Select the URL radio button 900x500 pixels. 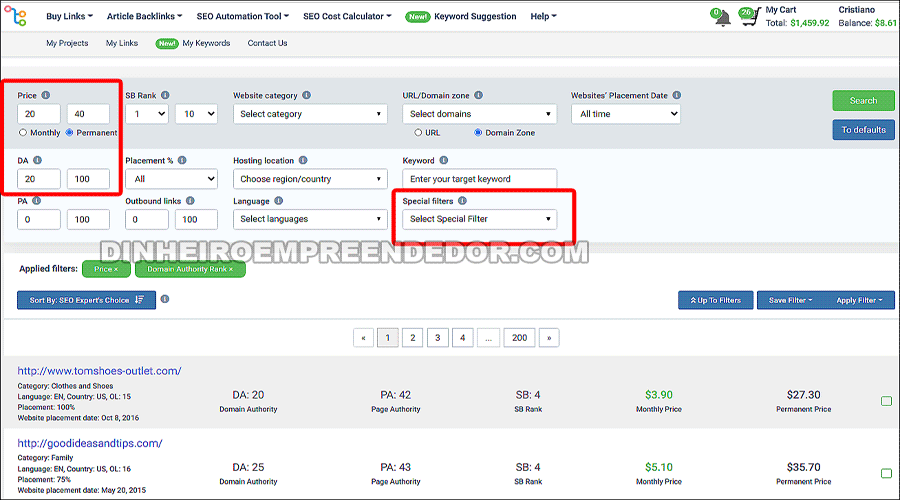point(418,132)
